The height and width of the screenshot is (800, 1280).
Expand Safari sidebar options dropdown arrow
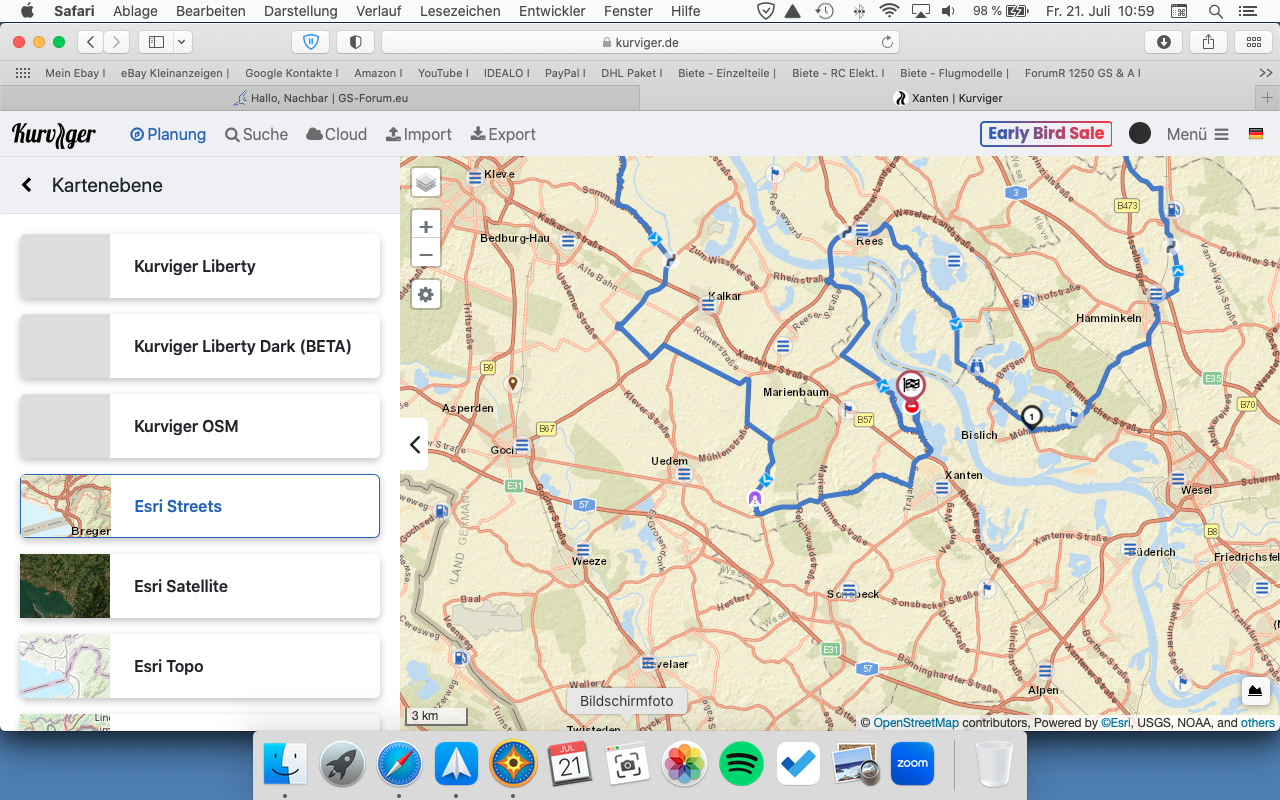tap(181, 42)
